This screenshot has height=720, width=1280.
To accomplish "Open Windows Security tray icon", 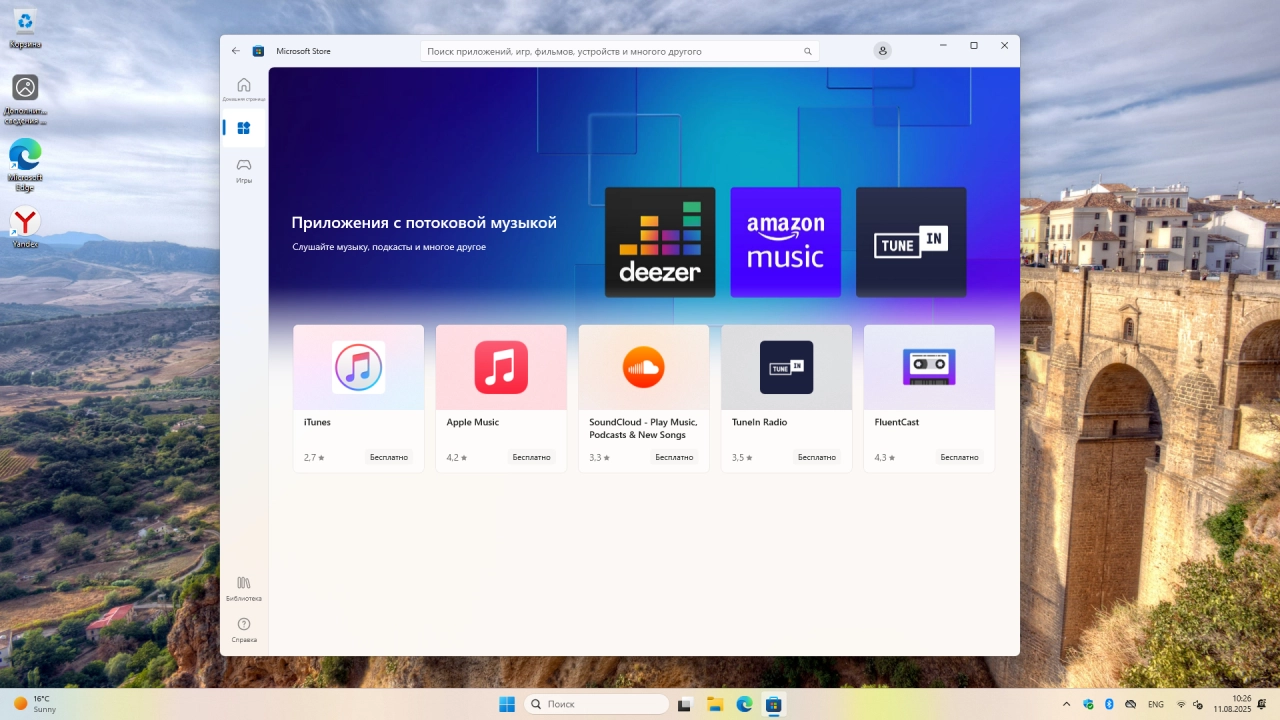I will [1089, 704].
